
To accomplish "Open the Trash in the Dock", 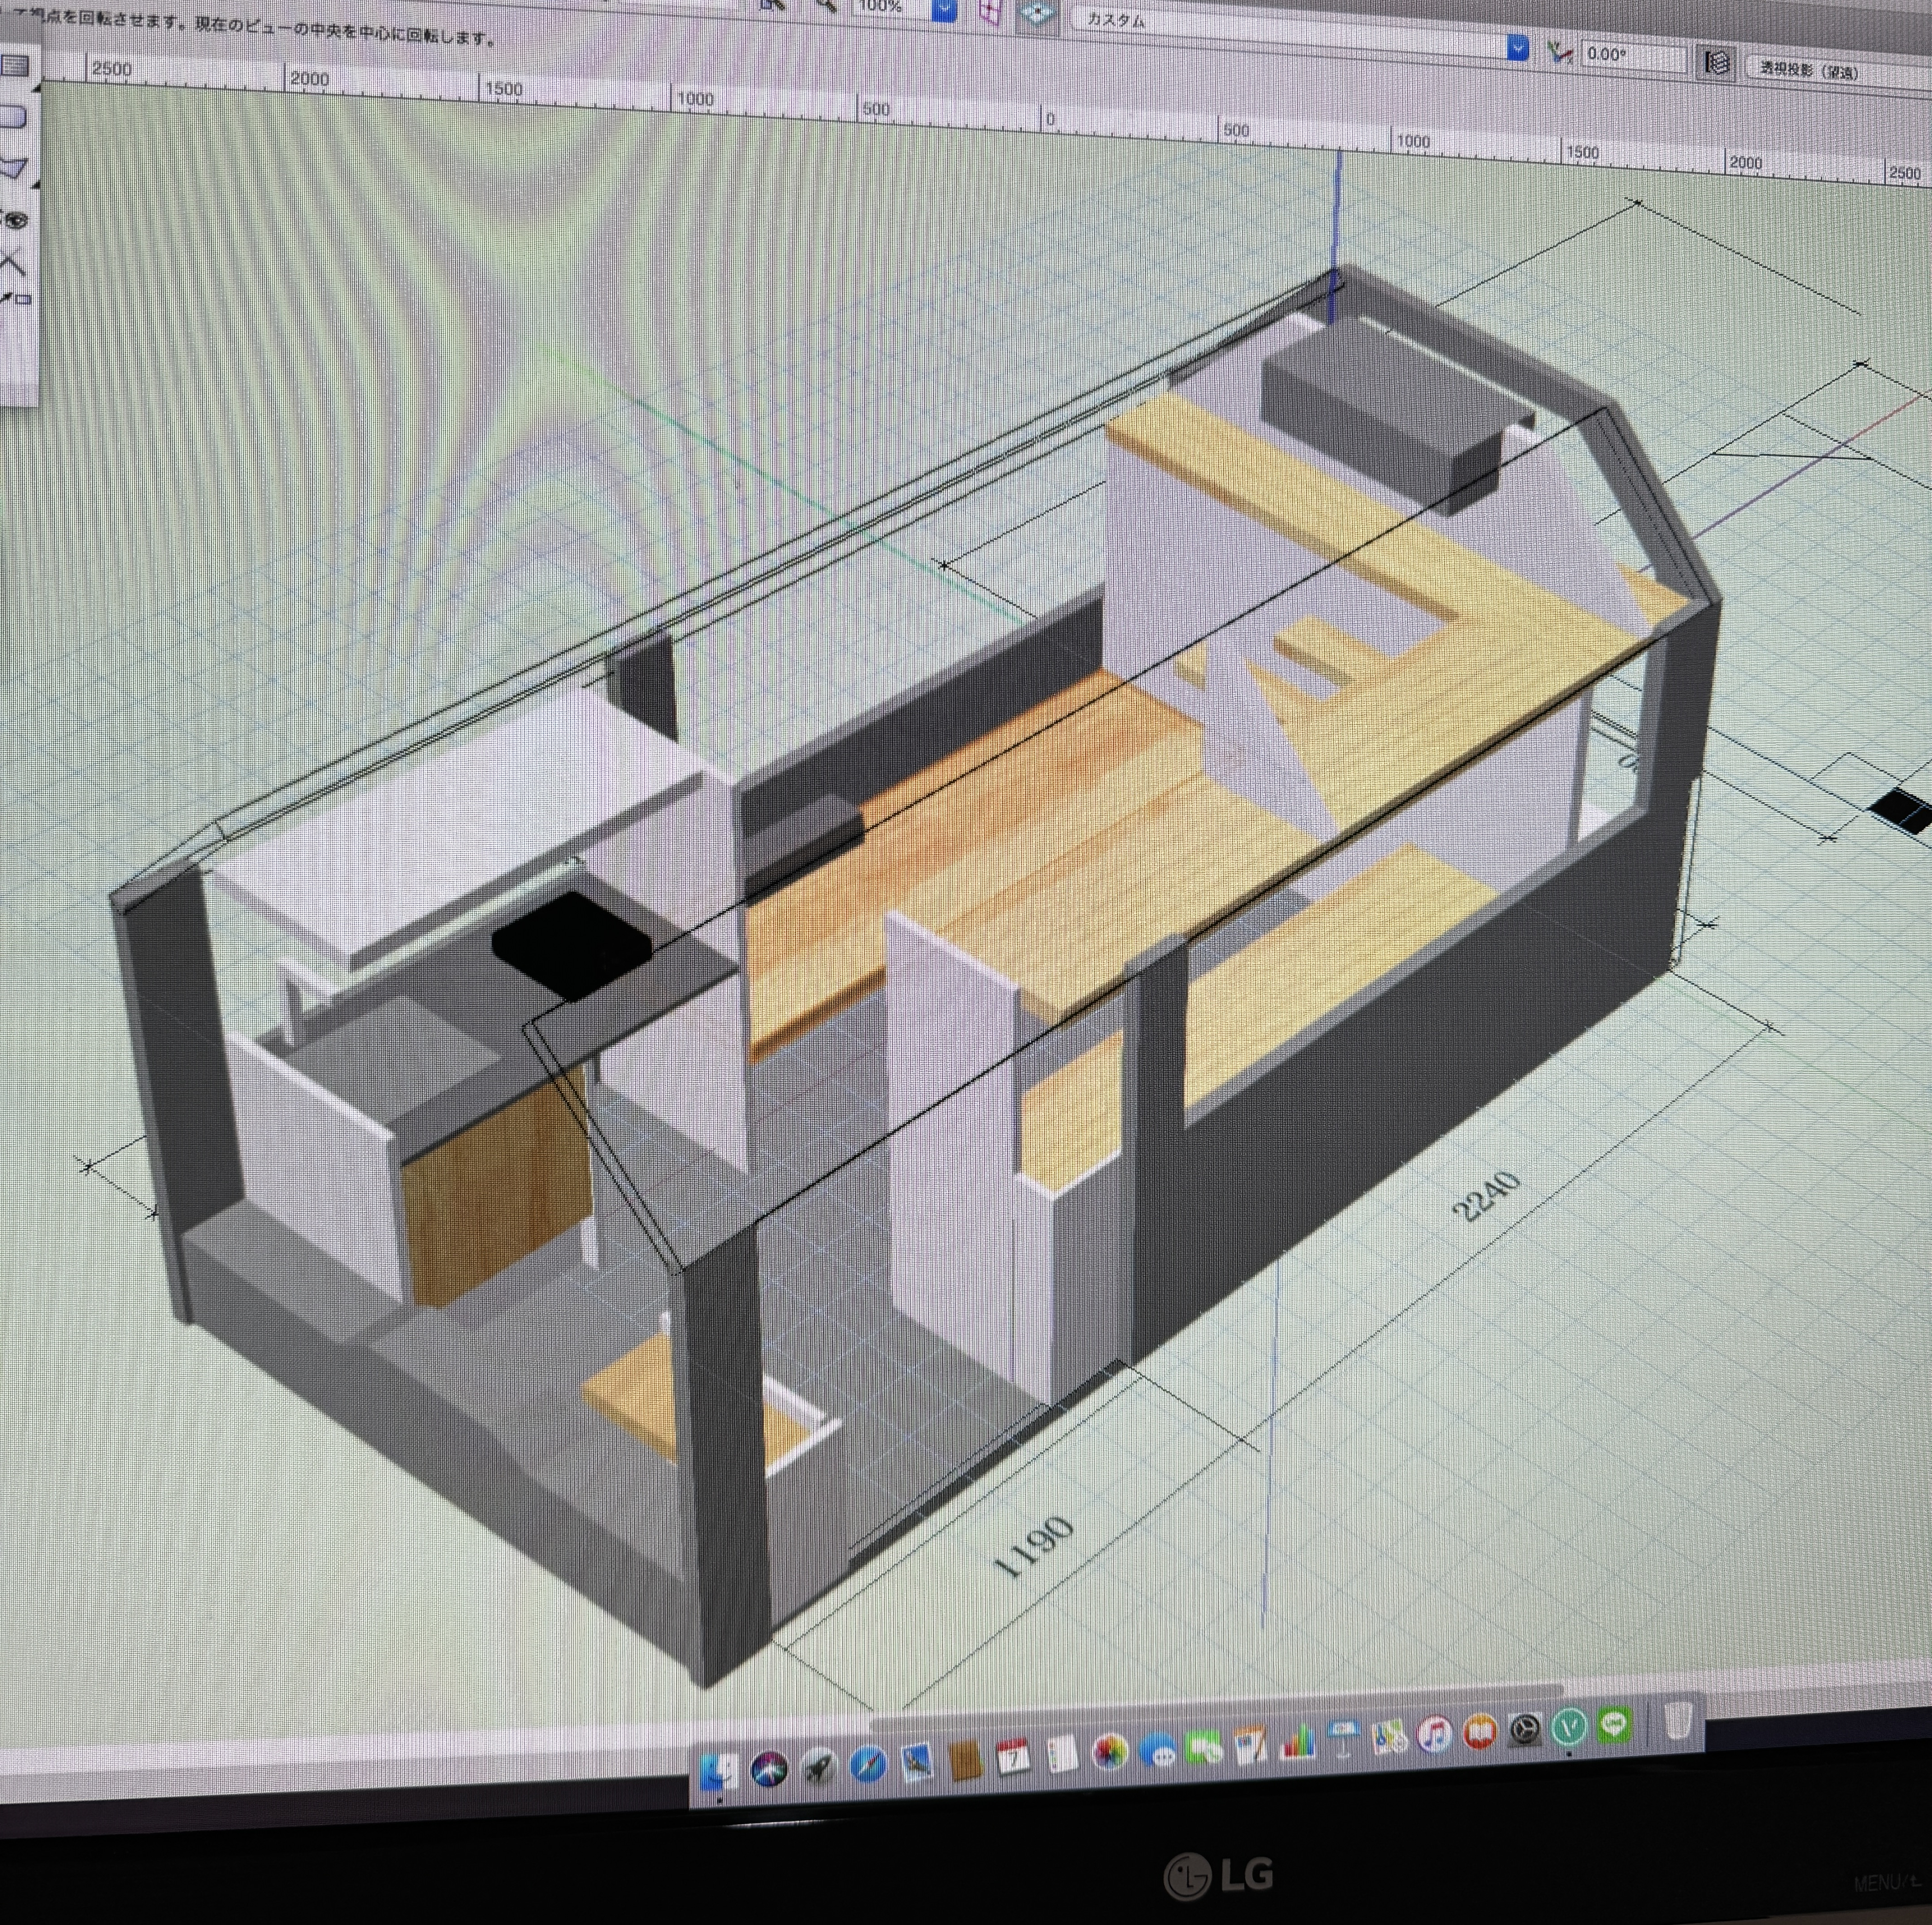I will coord(1678,1721).
